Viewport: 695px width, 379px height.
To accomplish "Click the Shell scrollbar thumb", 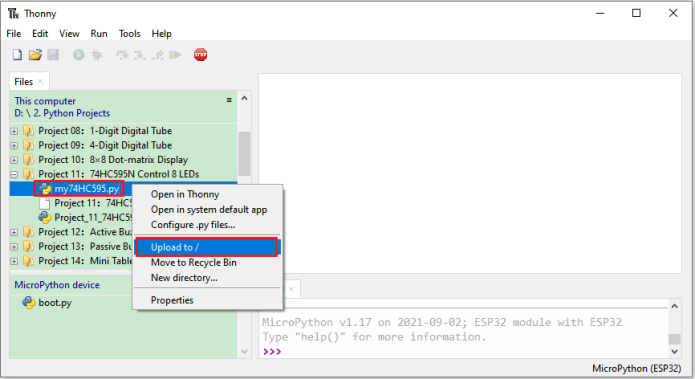I will pos(675,339).
